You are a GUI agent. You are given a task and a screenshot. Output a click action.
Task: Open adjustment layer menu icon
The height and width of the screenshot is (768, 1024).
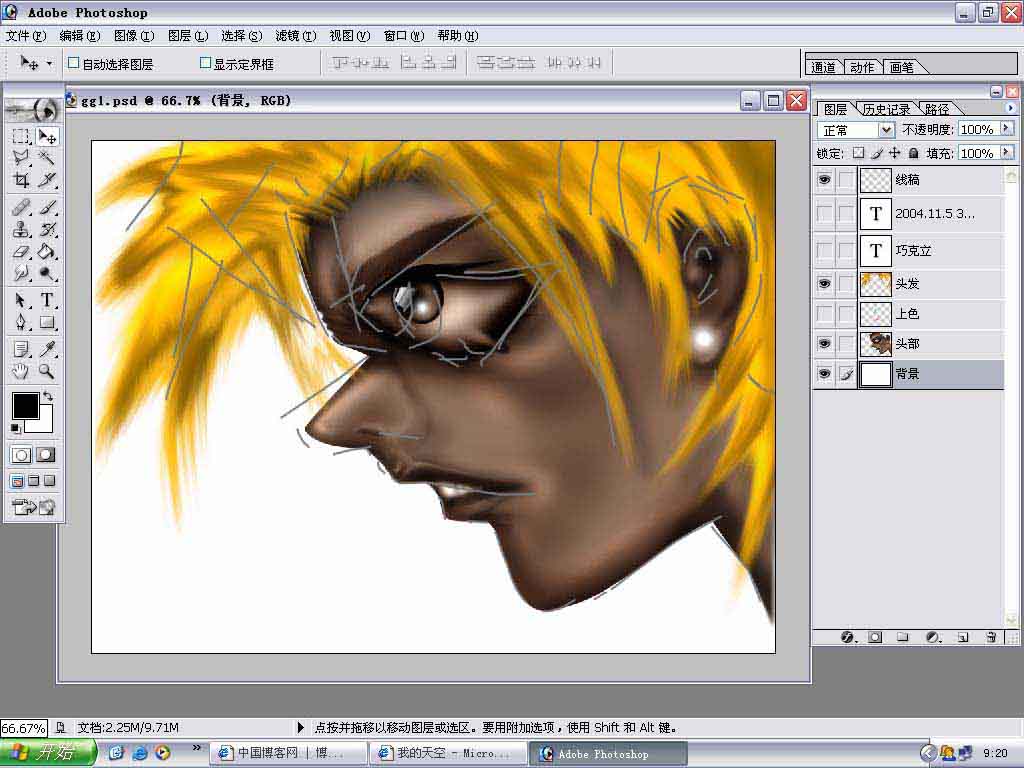click(x=933, y=637)
